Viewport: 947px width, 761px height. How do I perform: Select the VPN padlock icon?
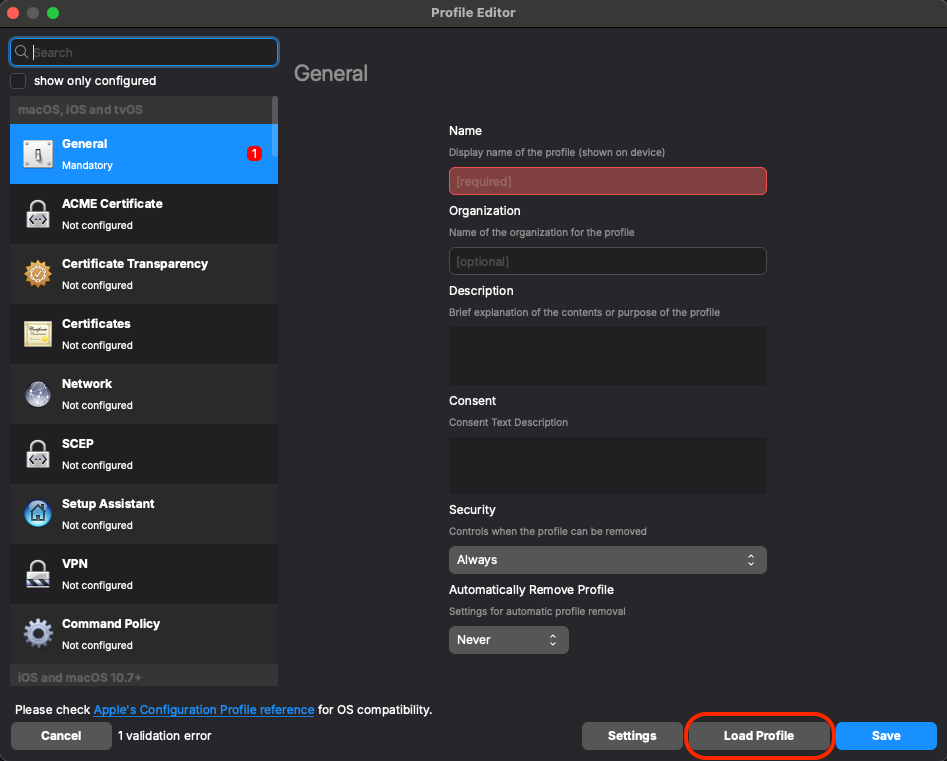coord(38,574)
